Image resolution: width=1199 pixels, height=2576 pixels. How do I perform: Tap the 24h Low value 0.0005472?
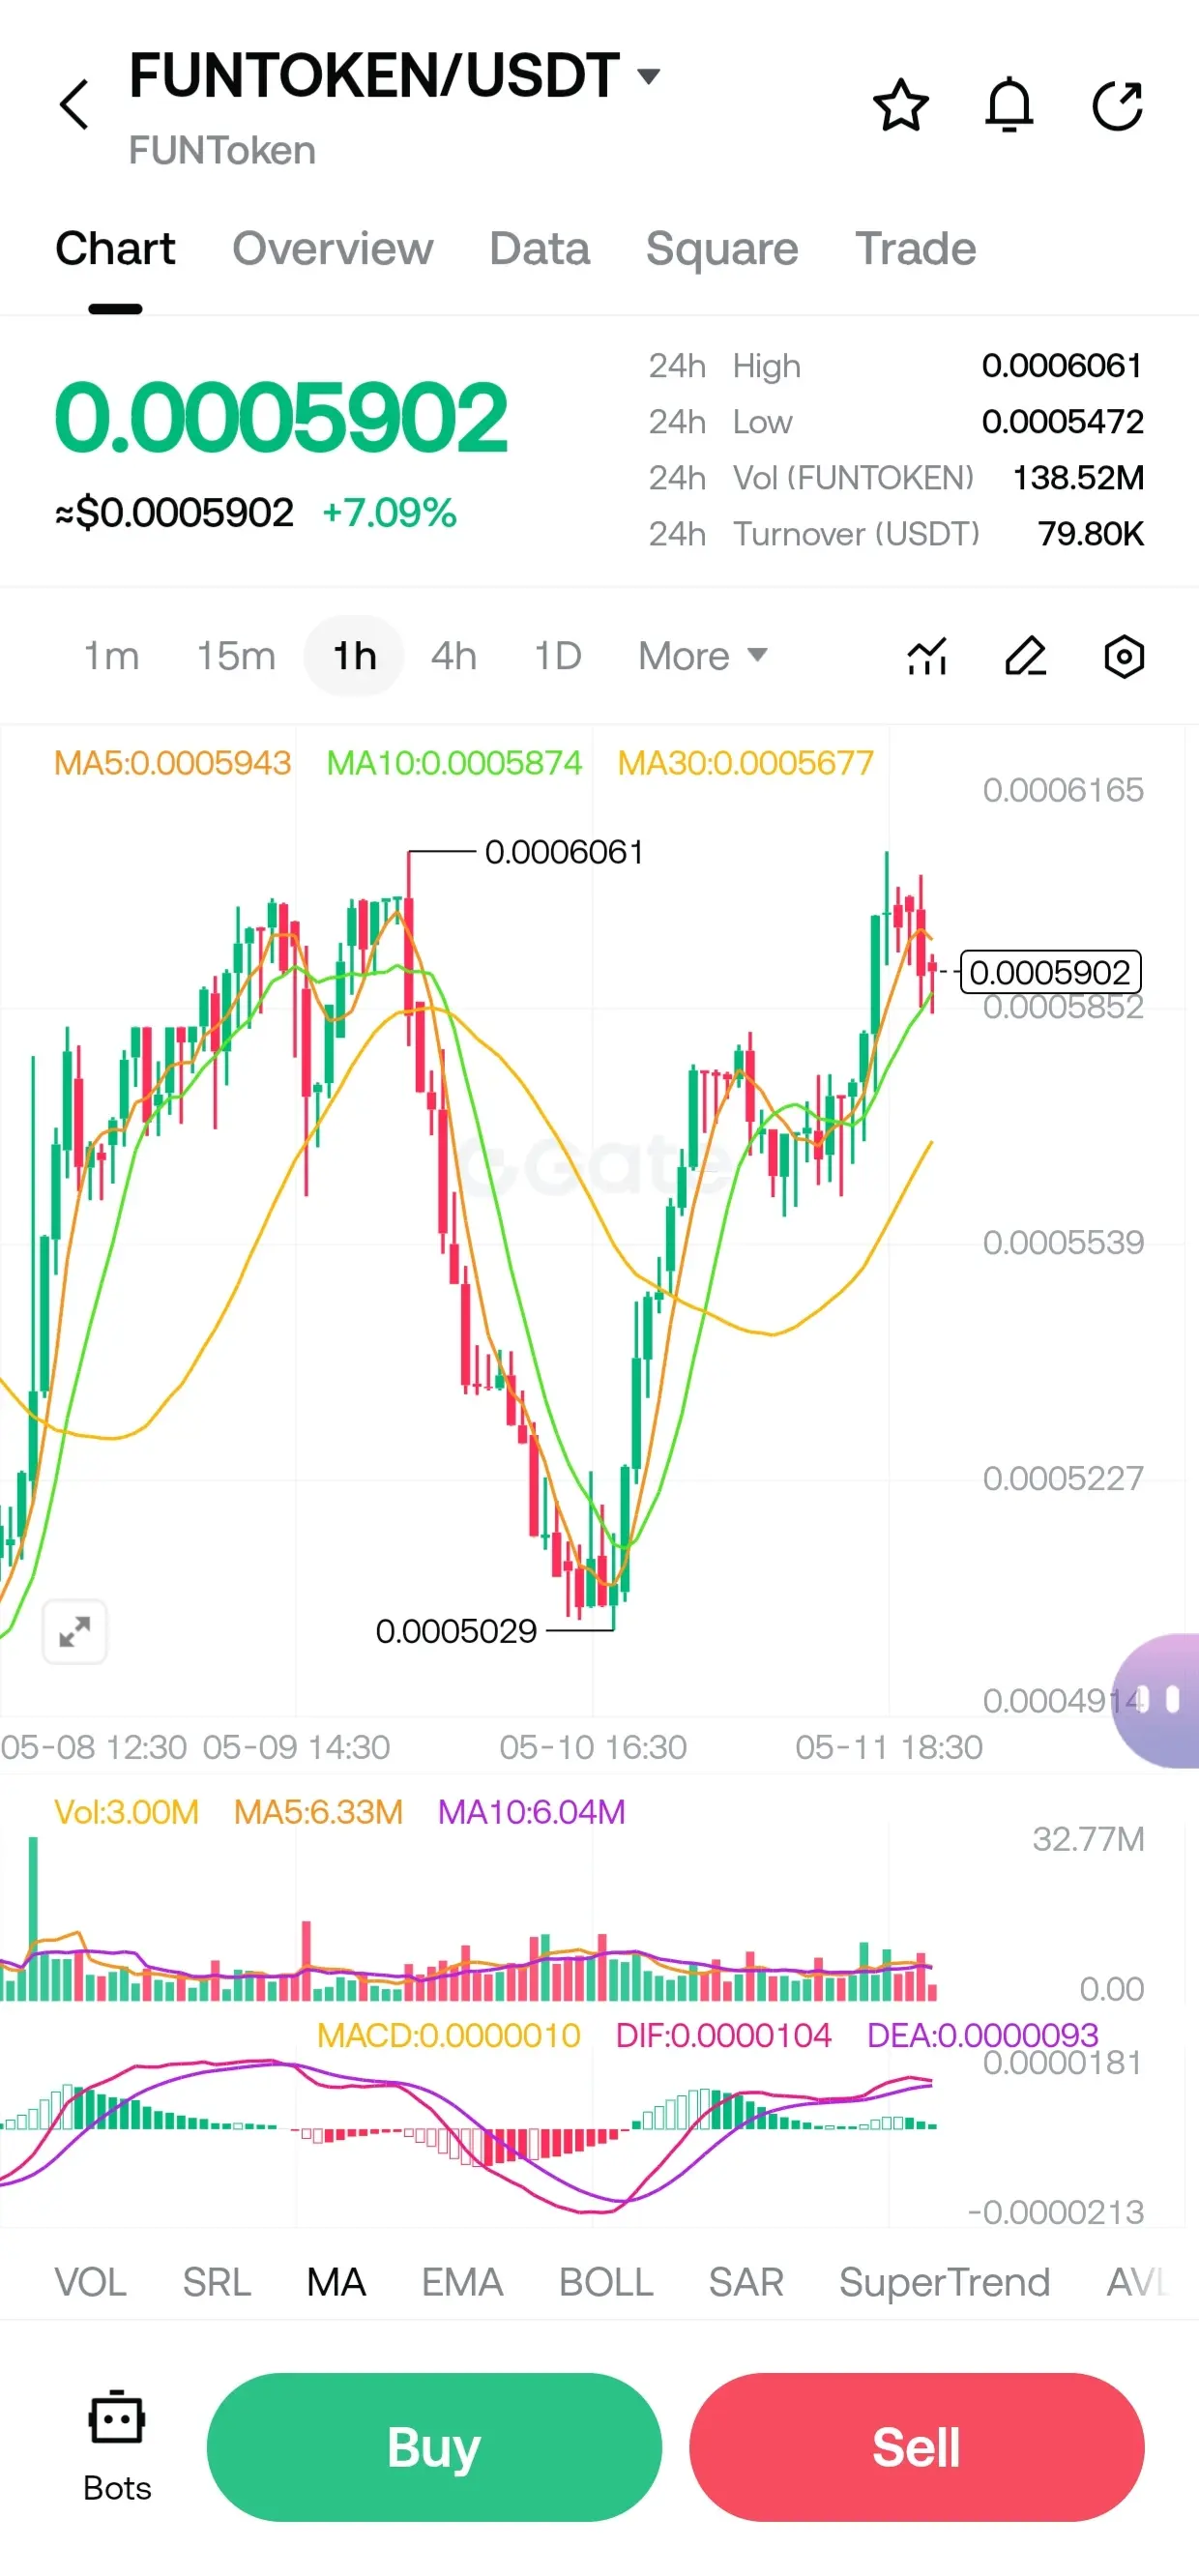tap(1062, 422)
